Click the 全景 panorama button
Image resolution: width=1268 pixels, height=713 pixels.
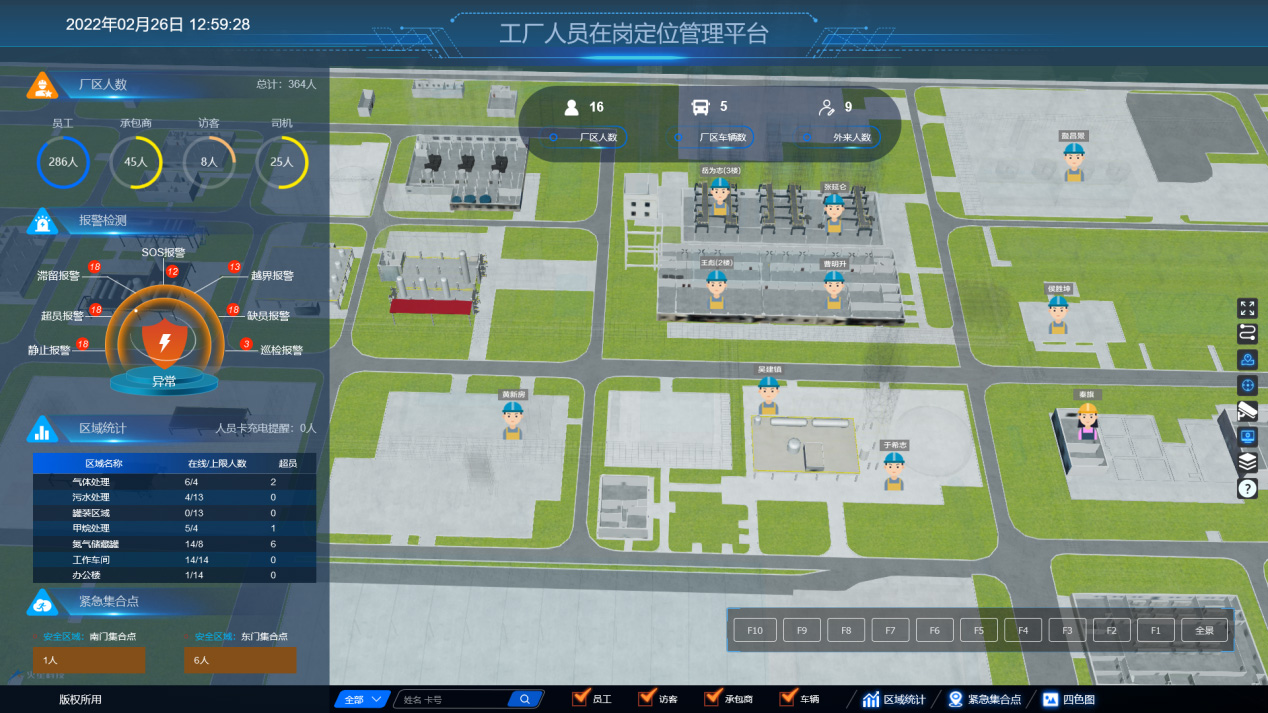tap(1204, 630)
